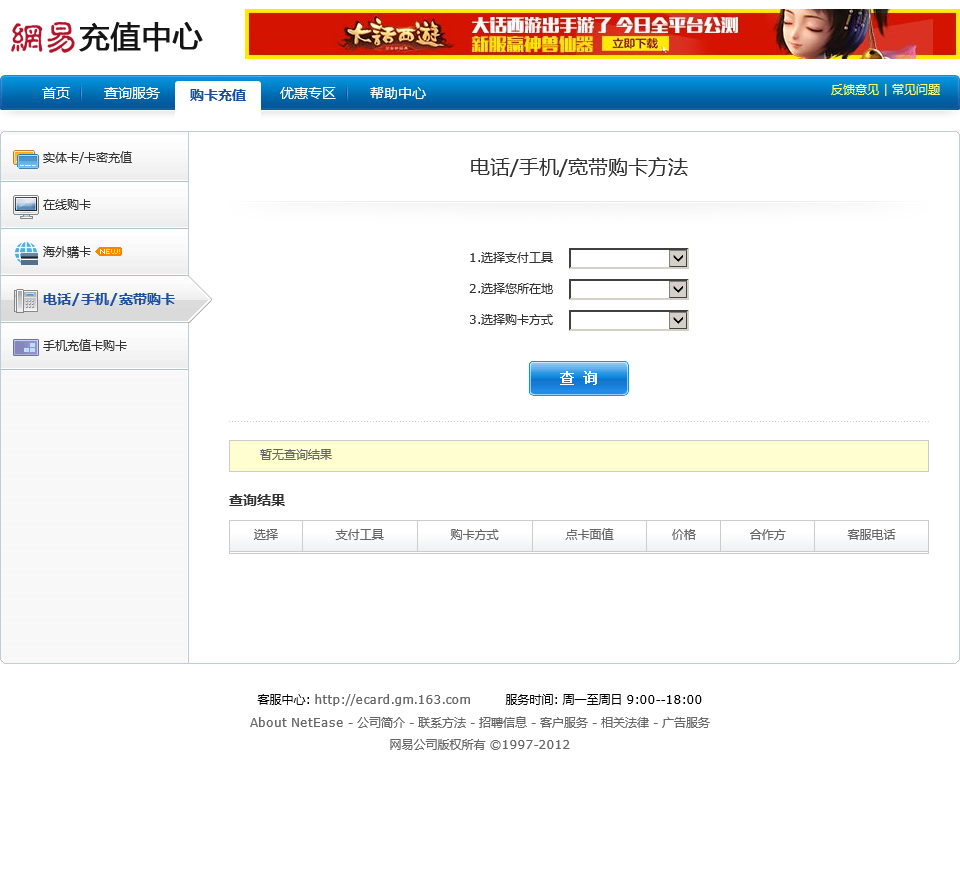
Task: Click the 暂无查询结果 notice
Action: point(579,455)
